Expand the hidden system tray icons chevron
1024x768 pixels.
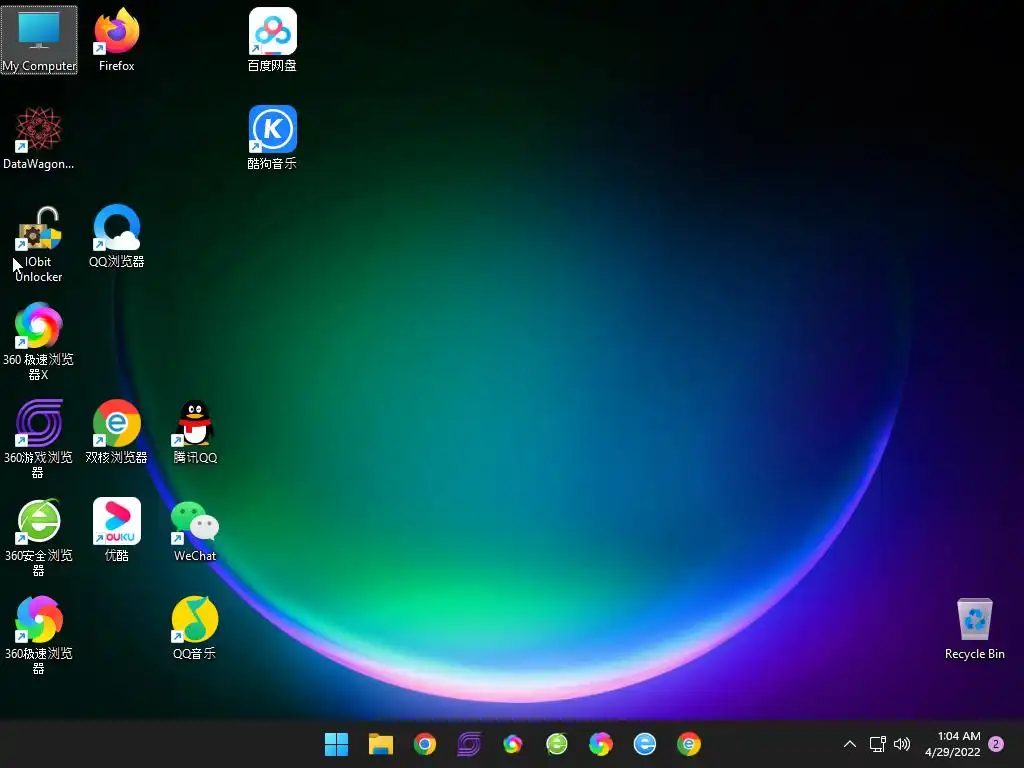[x=850, y=744]
